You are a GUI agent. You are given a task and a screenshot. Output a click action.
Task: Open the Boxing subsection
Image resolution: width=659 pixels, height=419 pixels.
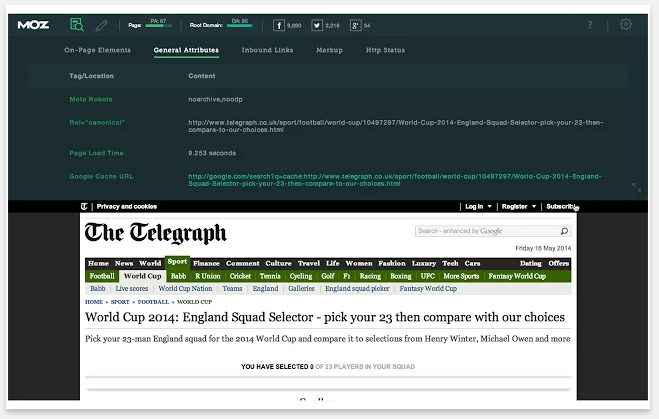pyautogui.click(x=401, y=276)
